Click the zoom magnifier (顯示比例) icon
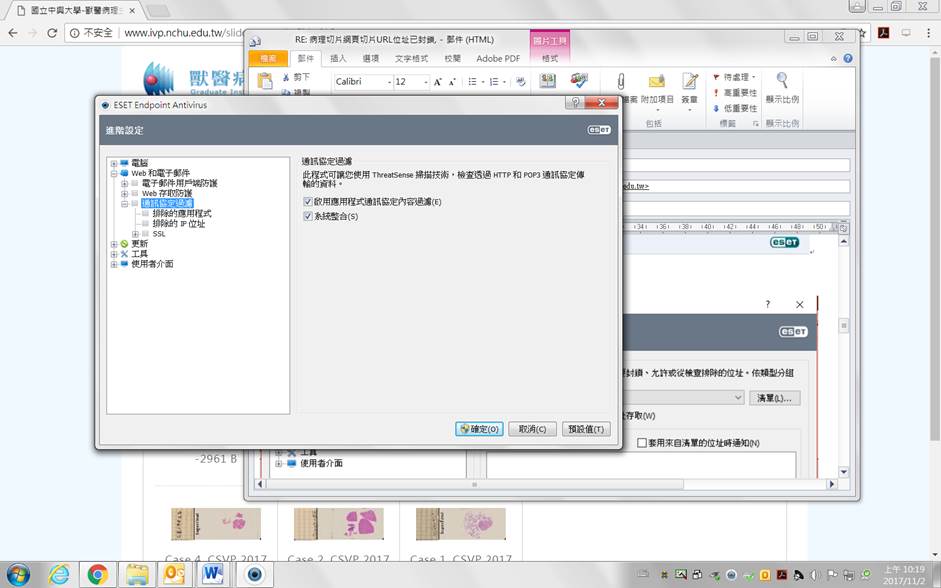Image resolution: width=941 pixels, height=588 pixels. tap(782, 82)
